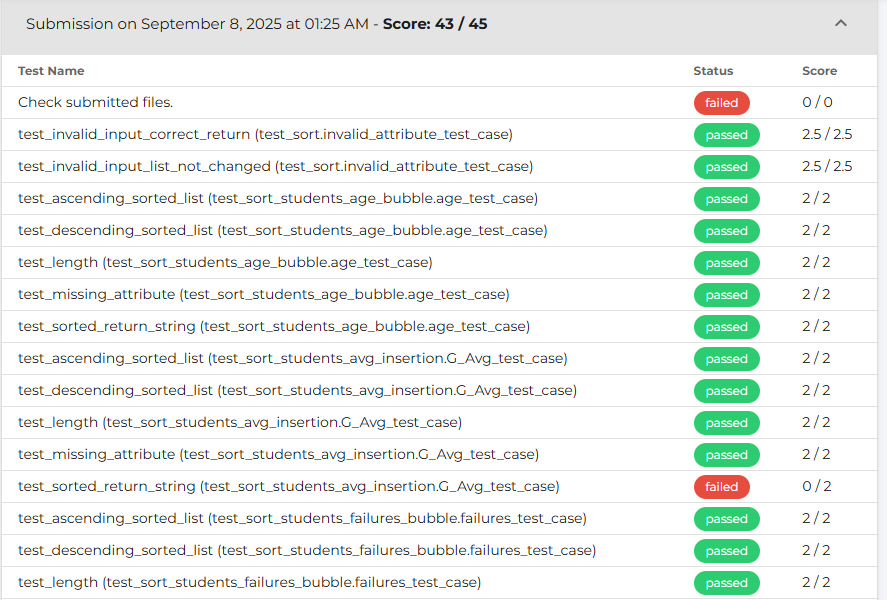The height and width of the screenshot is (600, 887).
Task: Click the passed badge for test_missing_attribute age_bubble
Action: pyautogui.click(x=726, y=294)
